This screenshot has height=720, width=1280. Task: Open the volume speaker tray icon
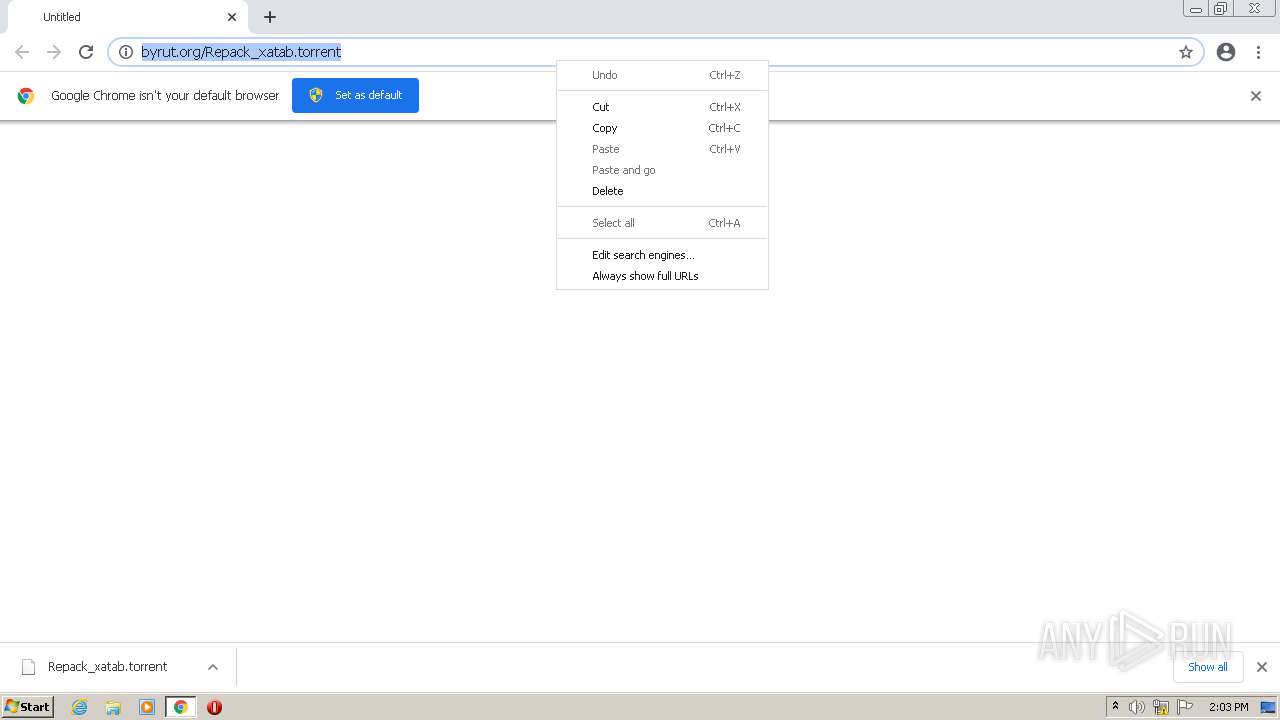tap(1137, 707)
